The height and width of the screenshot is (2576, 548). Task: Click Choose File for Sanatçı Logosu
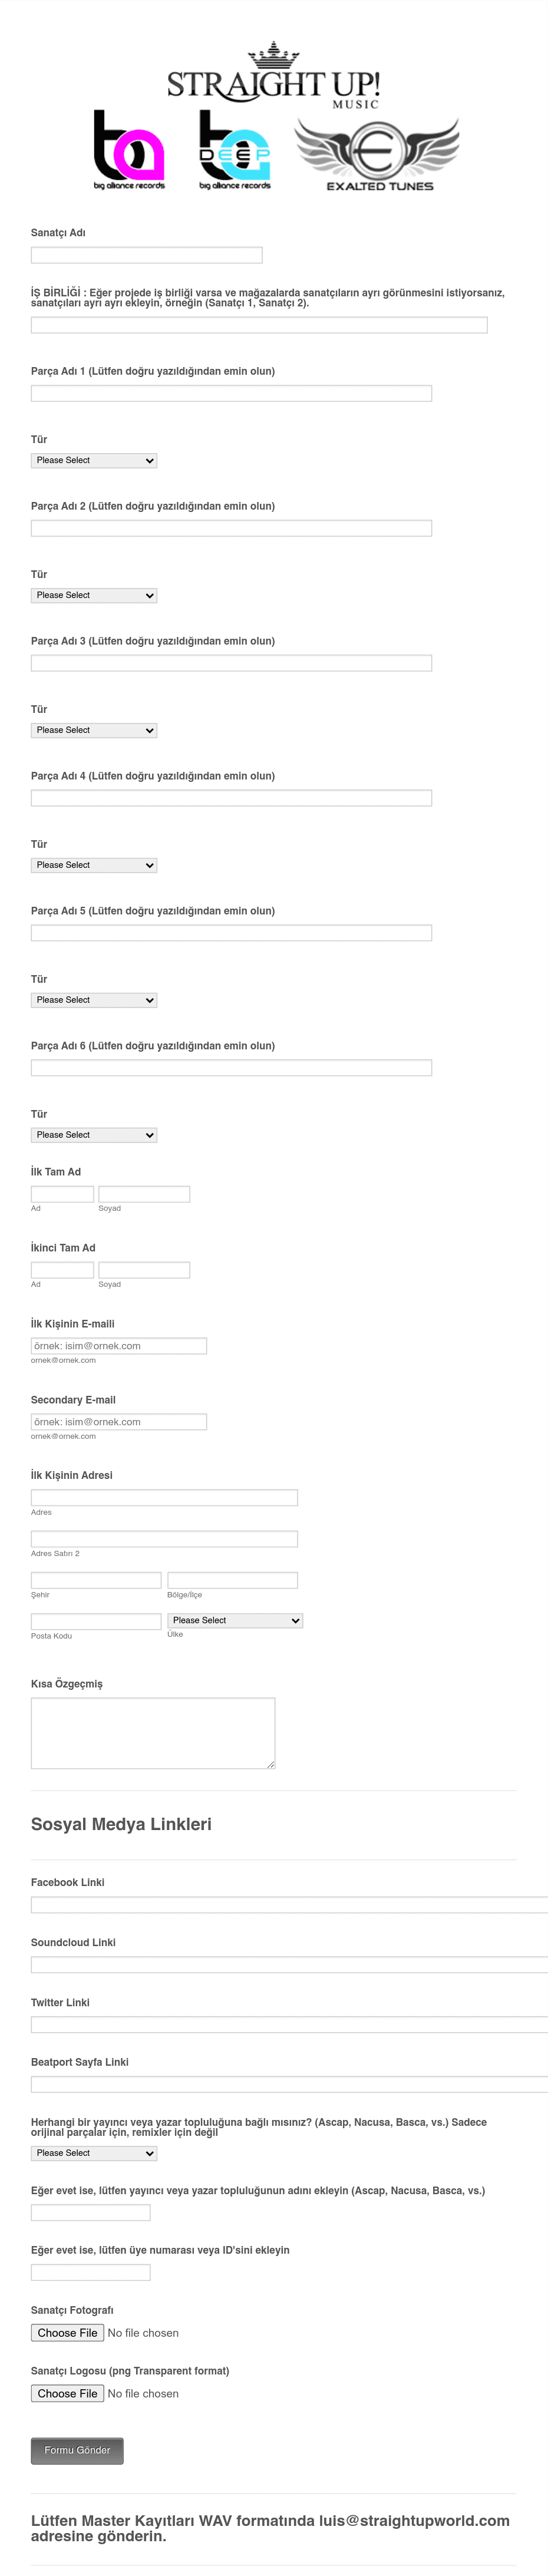tap(67, 2394)
